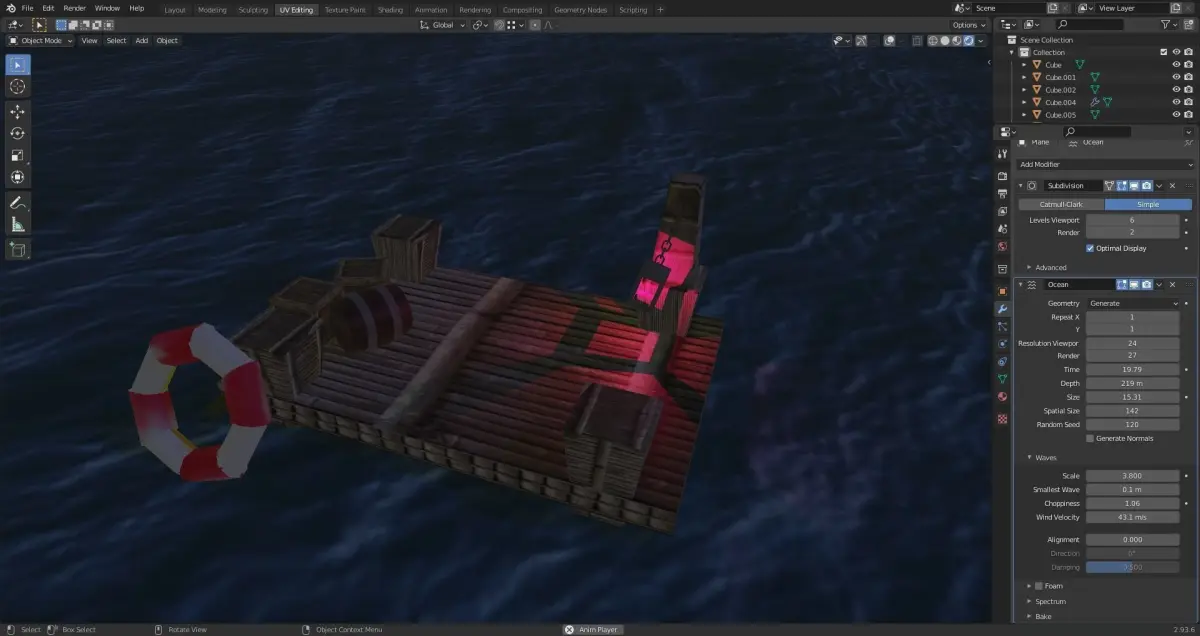The image size is (1200, 636).
Task: Select the Annotate tool
Action: [x=18, y=203]
